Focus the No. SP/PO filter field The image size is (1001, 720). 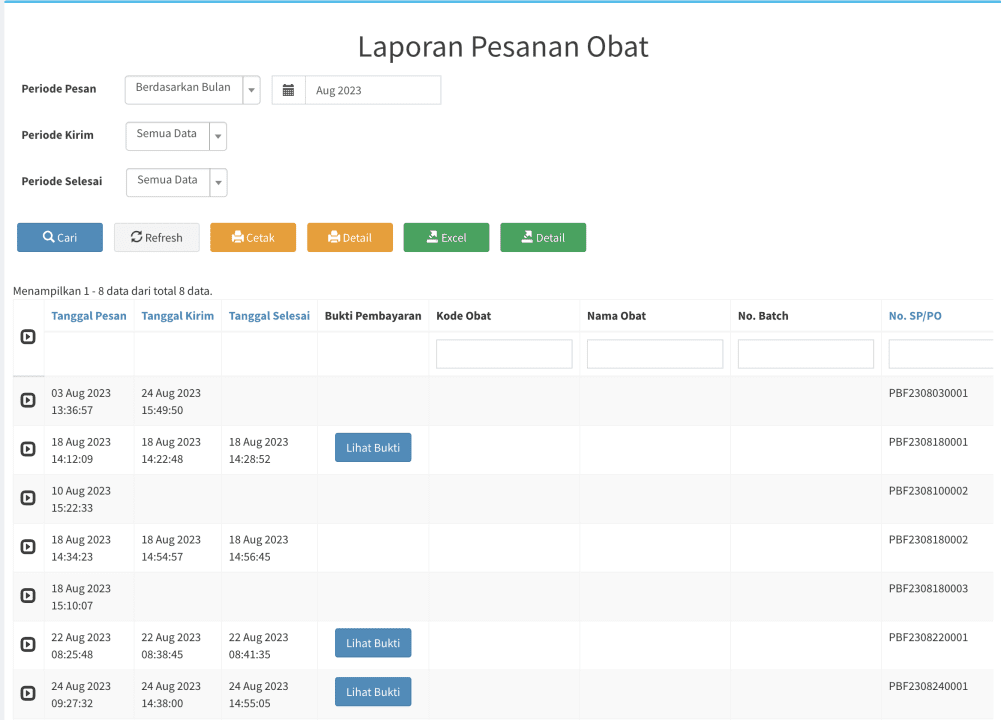tap(941, 354)
